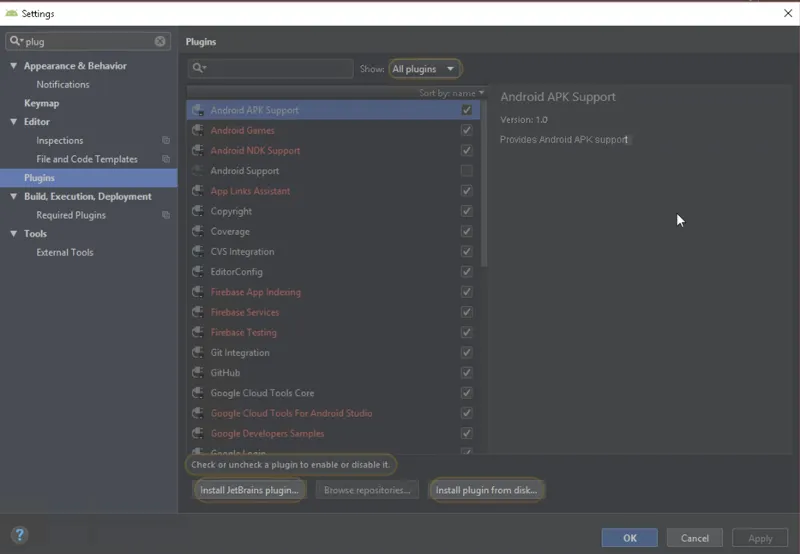Click the Firebase Services plugin icon
800x554 pixels.
(x=198, y=312)
